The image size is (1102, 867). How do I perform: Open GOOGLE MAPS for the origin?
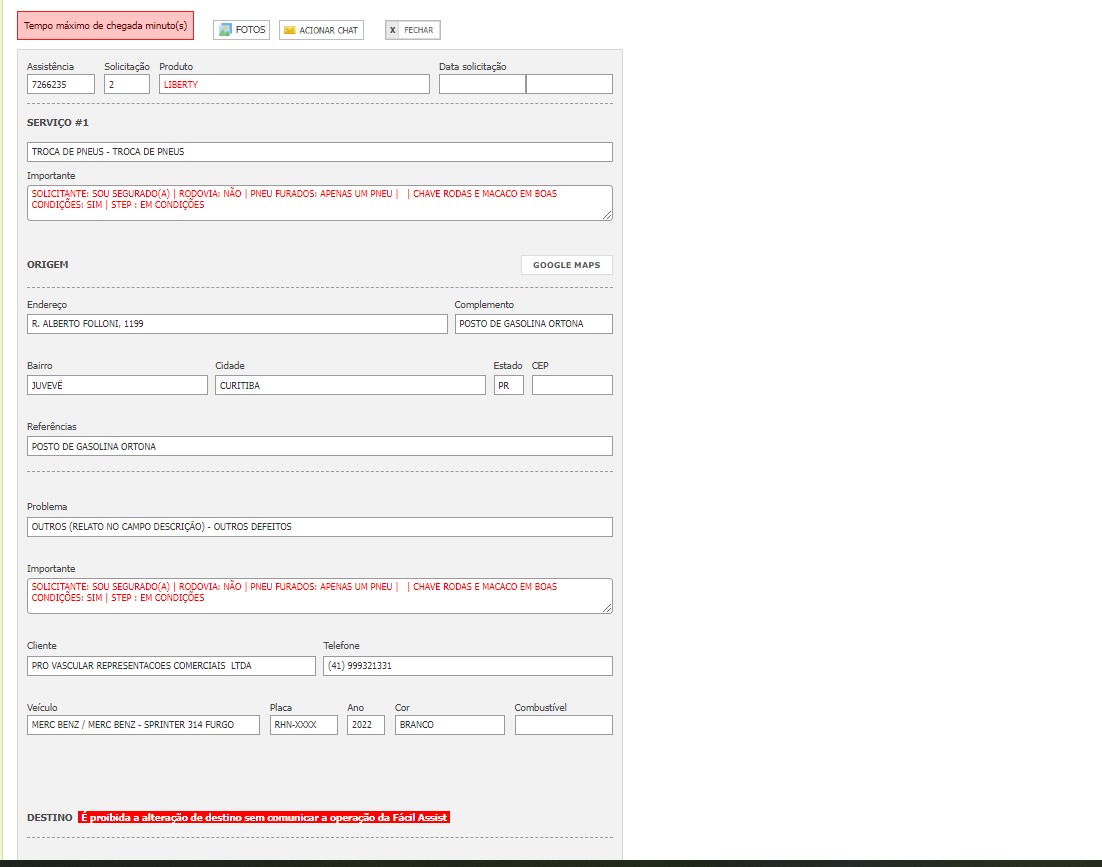(566, 265)
